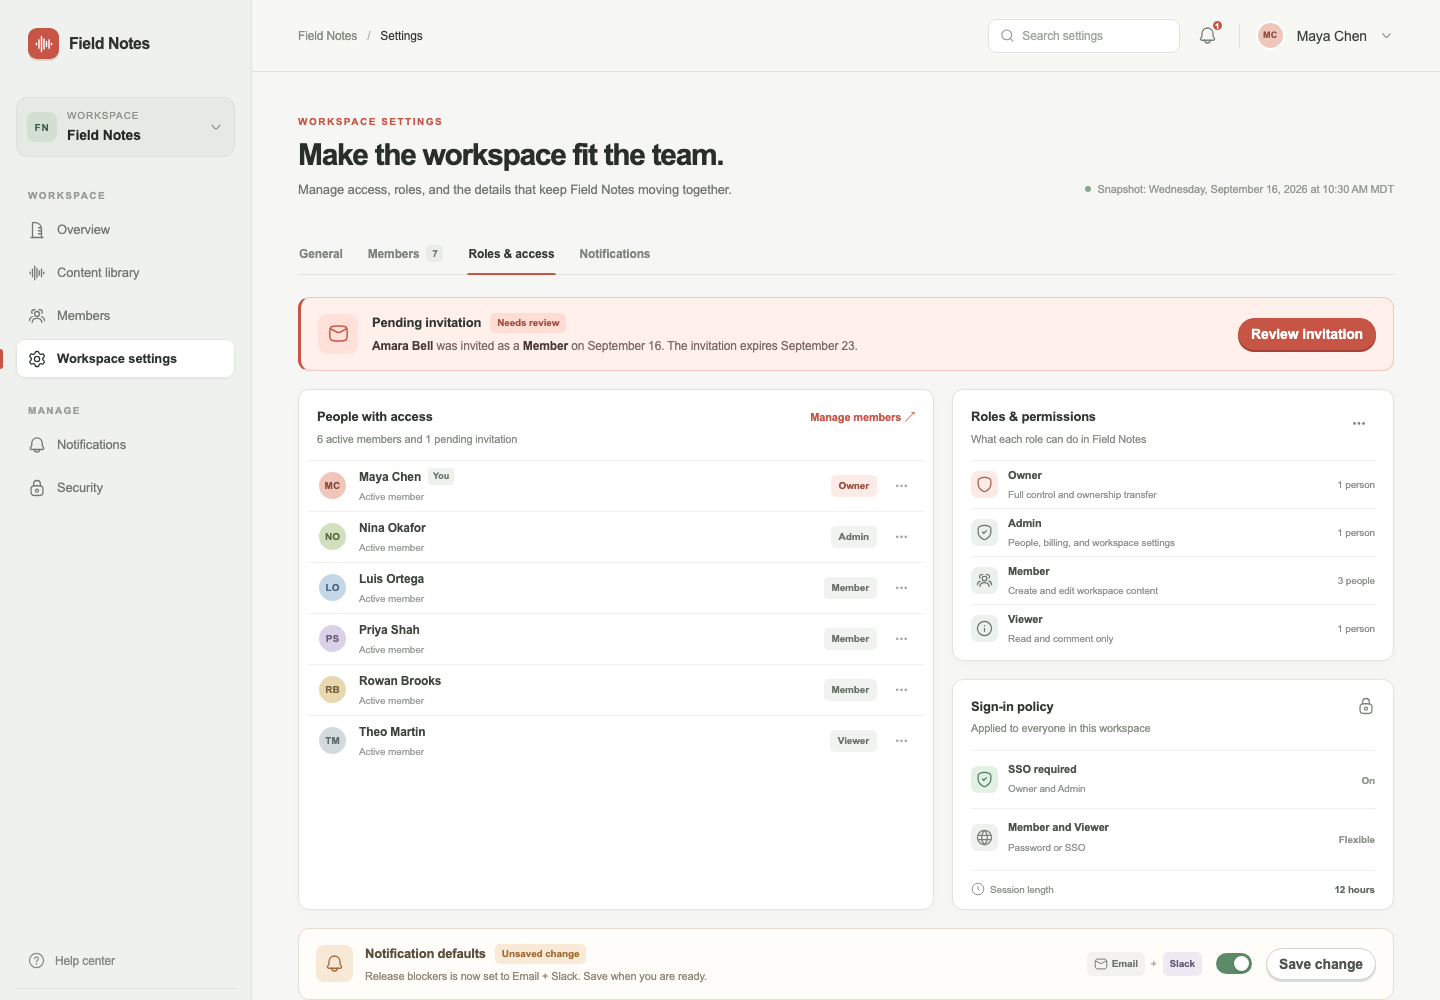Click the Sign-in policy lock icon
This screenshot has height=1000, width=1440.
tap(1366, 707)
